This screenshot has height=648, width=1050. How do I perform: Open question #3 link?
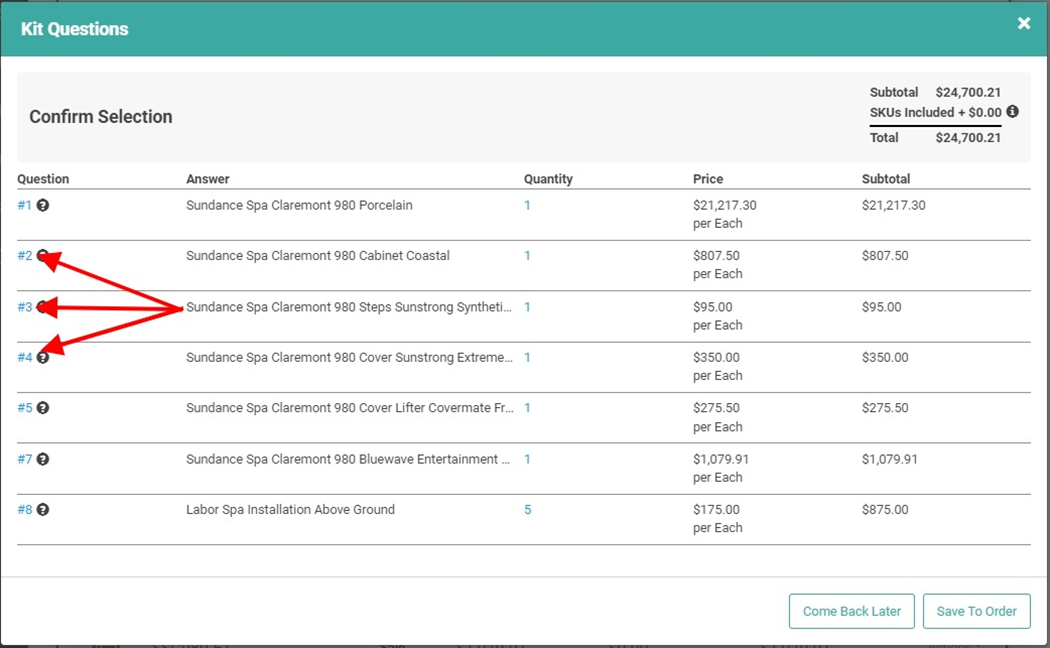point(25,307)
